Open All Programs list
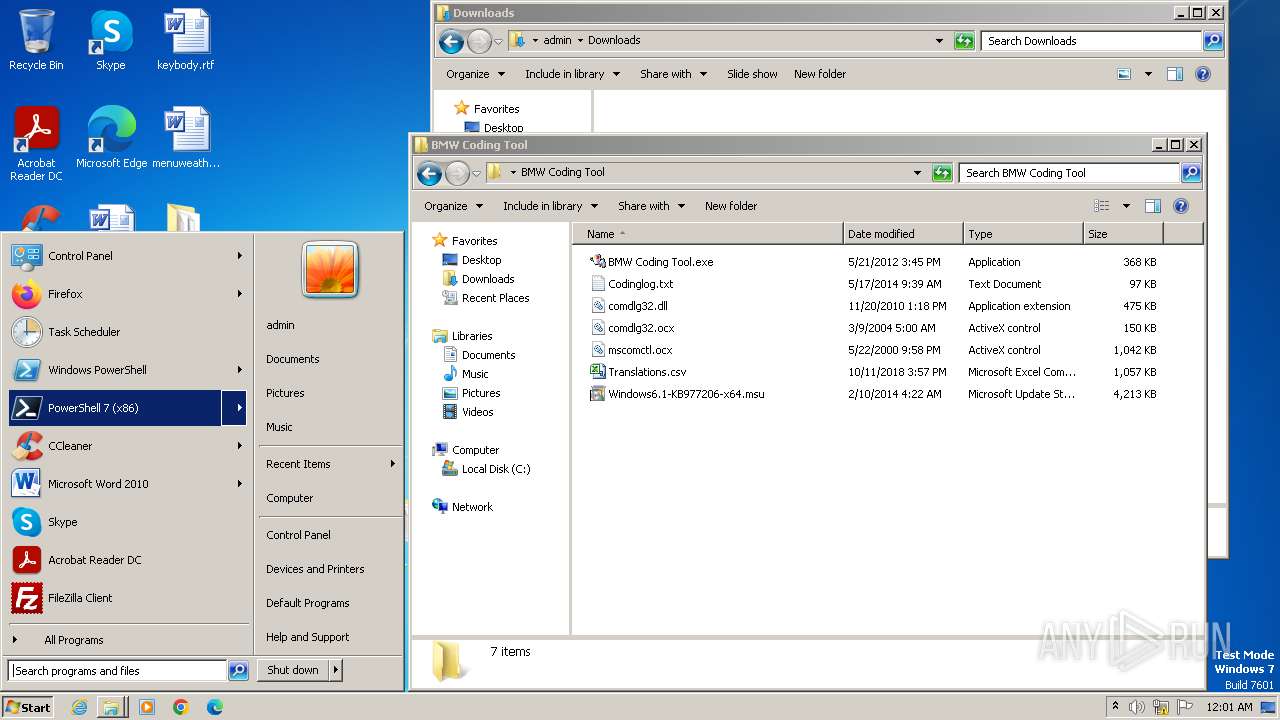The image size is (1280, 720). [x=73, y=640]
